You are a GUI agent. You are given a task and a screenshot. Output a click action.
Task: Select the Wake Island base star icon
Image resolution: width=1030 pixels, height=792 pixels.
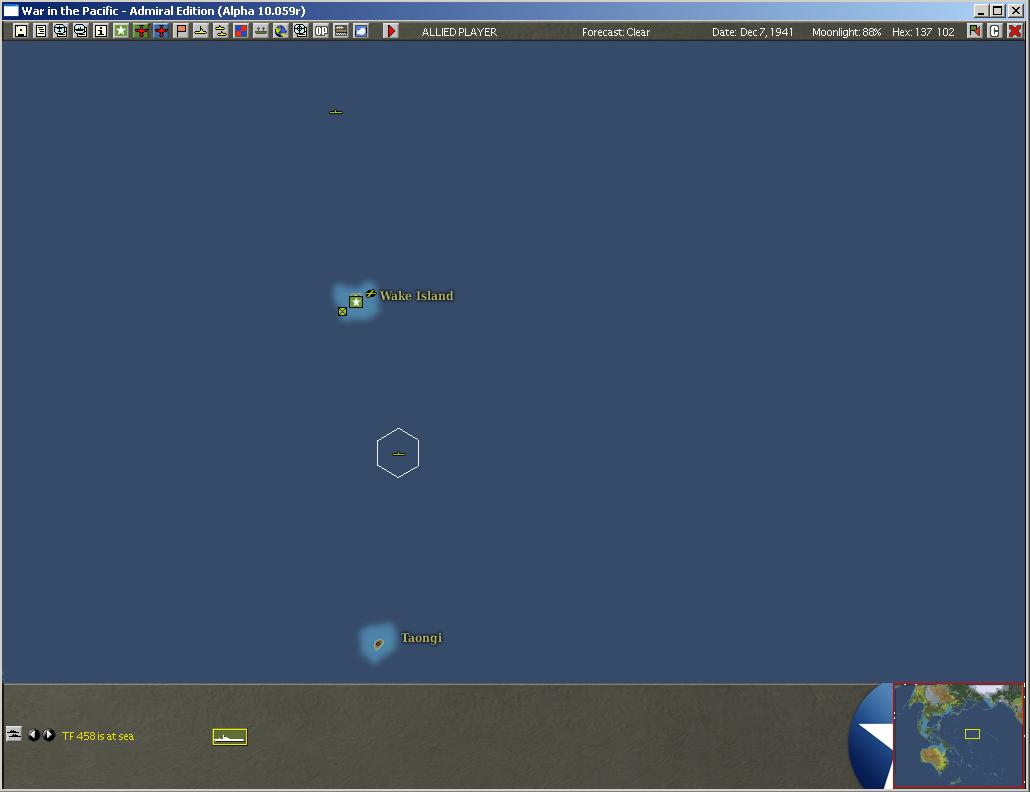[x=356, y=302]
